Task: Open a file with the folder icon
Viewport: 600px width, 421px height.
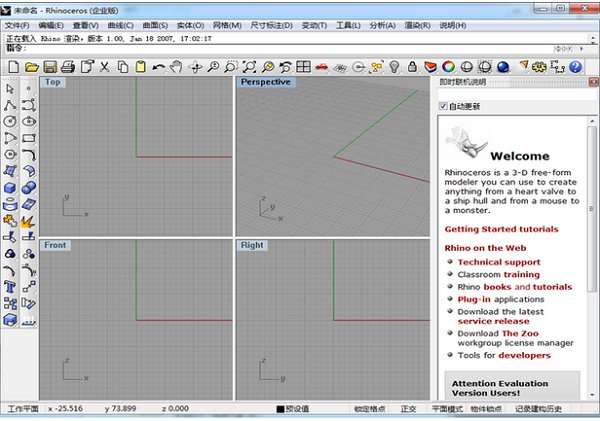Action: (x=32, y=67)
